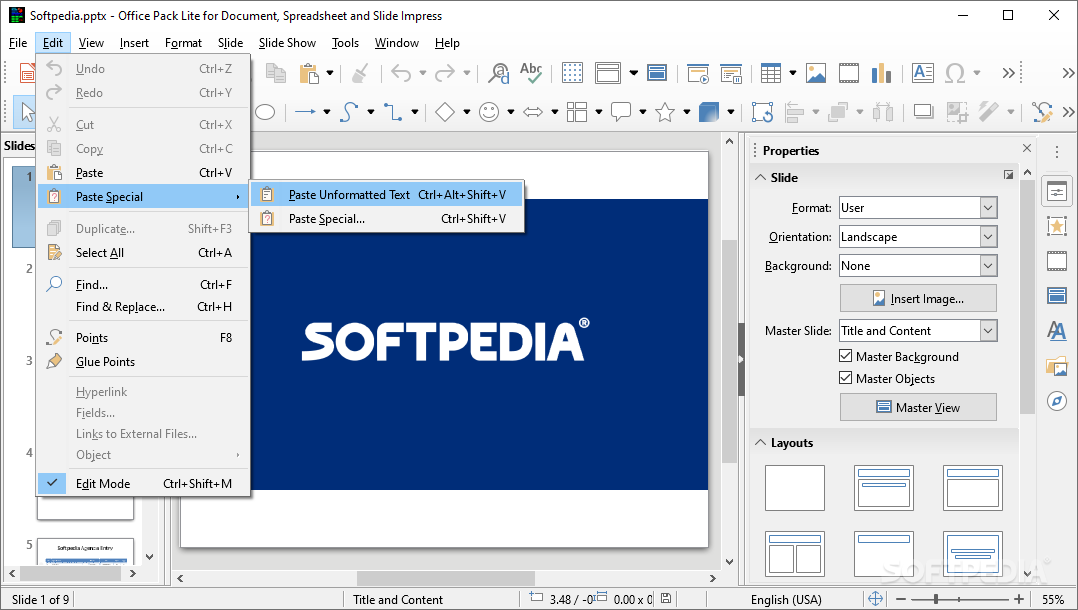
Task: Uncheck the Master Background checkbox
Action: pos(846,356)
